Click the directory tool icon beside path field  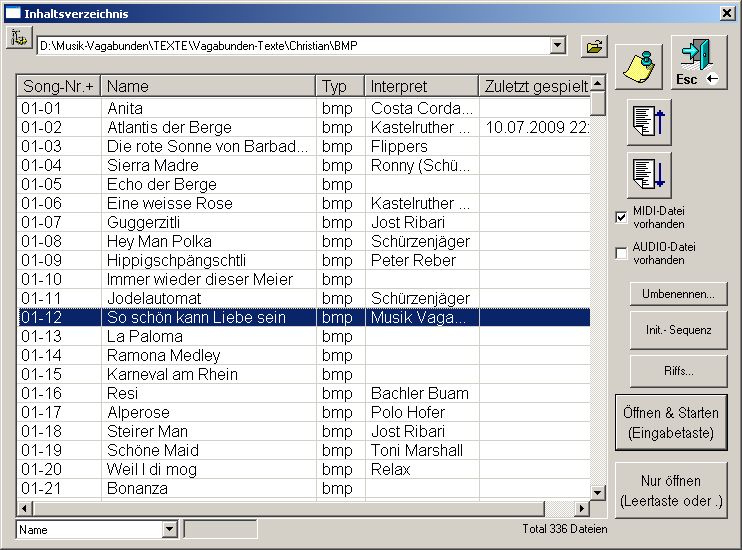(x=19, y=37)
